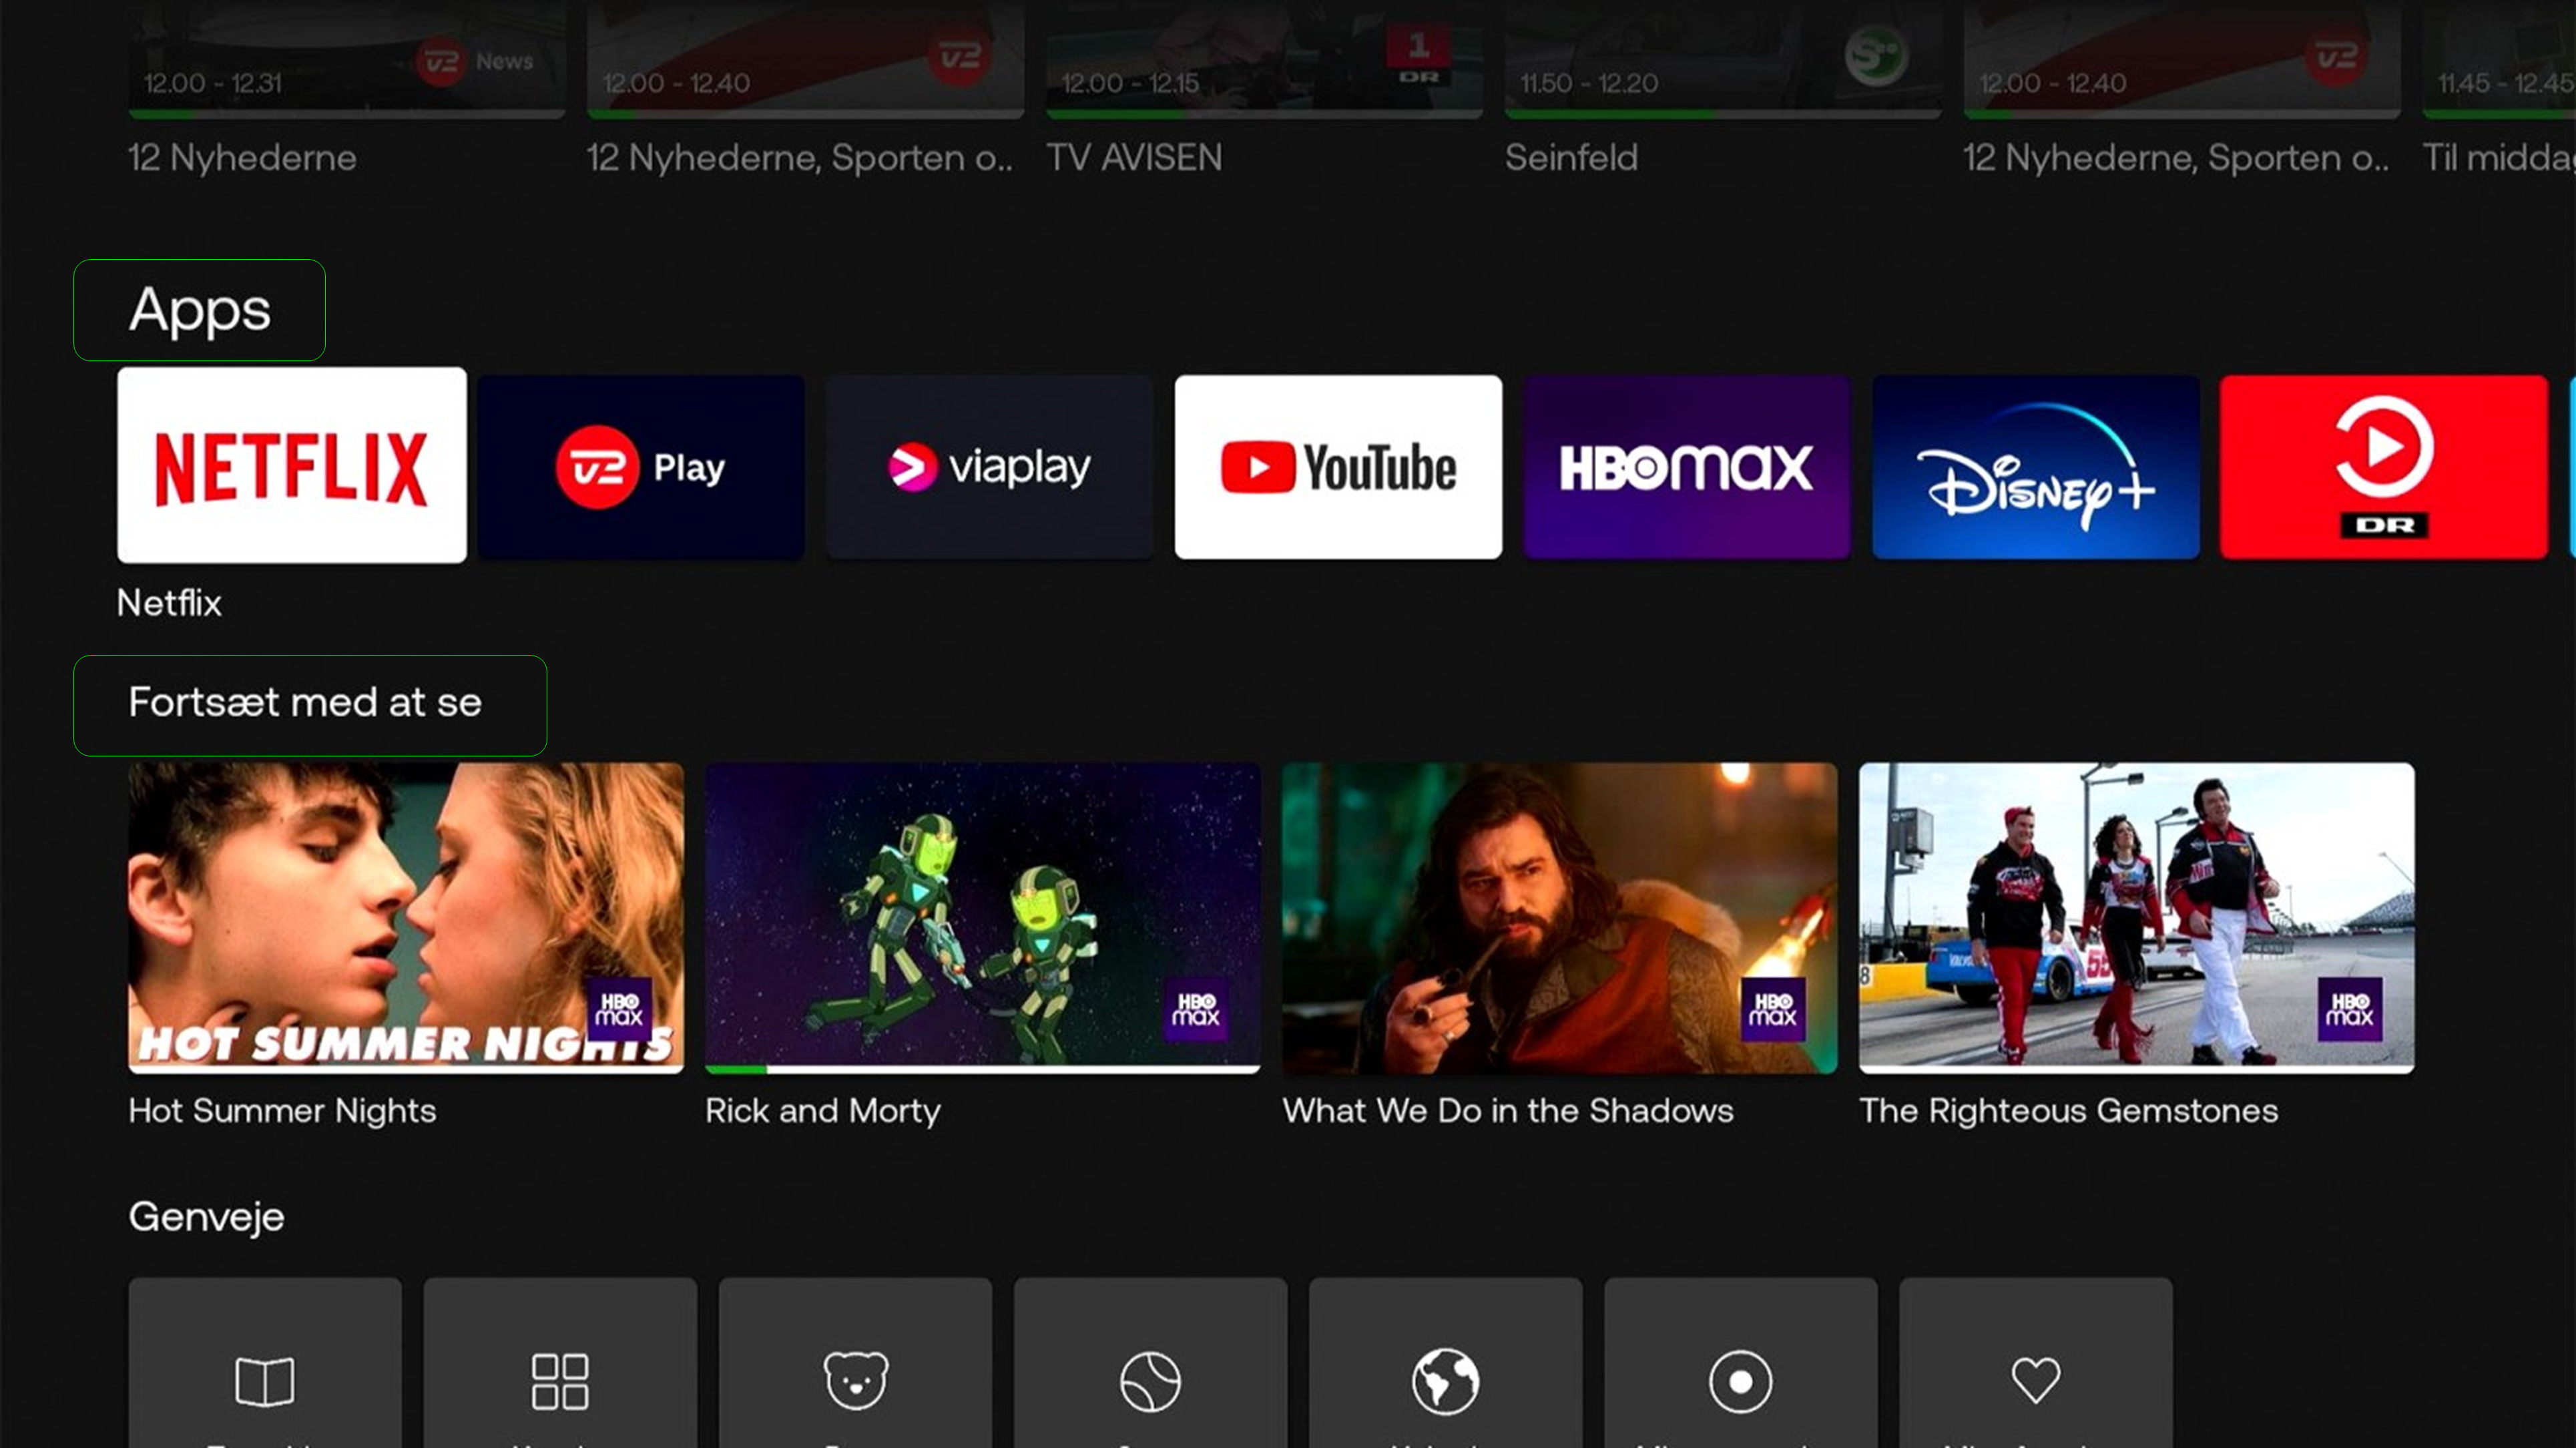Viewport: 2576px width, 1448px height.
Task: Open the HBO Max app tile
Action: [1686, 467]
